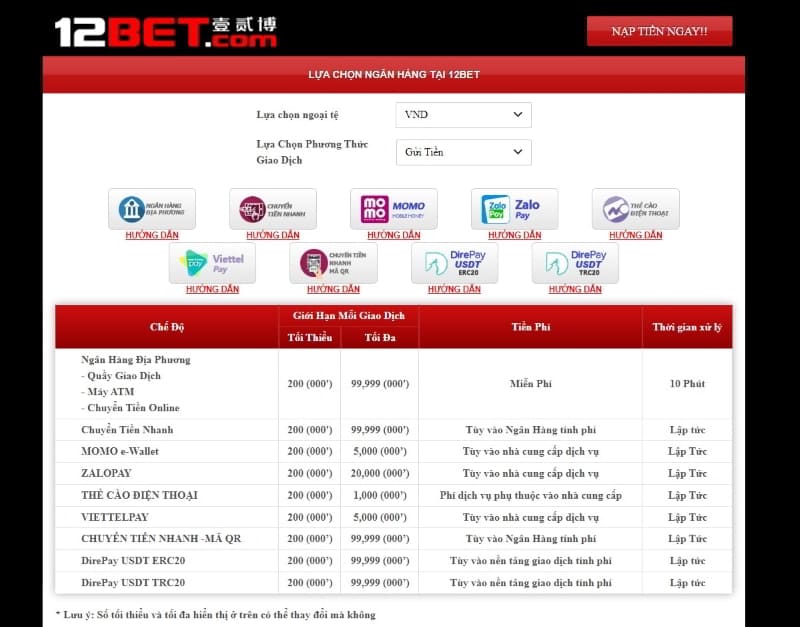800x627 pixels.
Task: Click the NẠP TIỀN NGAY!! button
Action: 658,31
